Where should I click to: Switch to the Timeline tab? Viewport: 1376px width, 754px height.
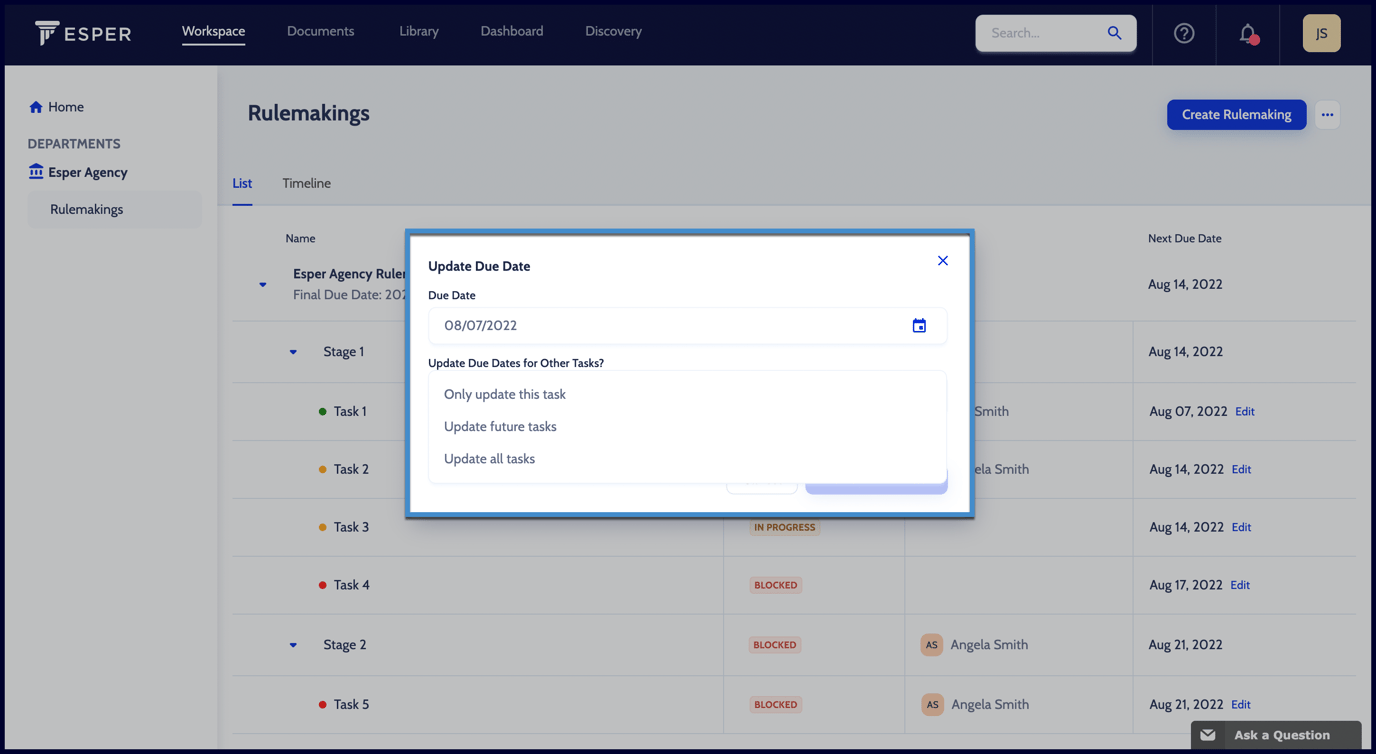(x=306, y=184)
